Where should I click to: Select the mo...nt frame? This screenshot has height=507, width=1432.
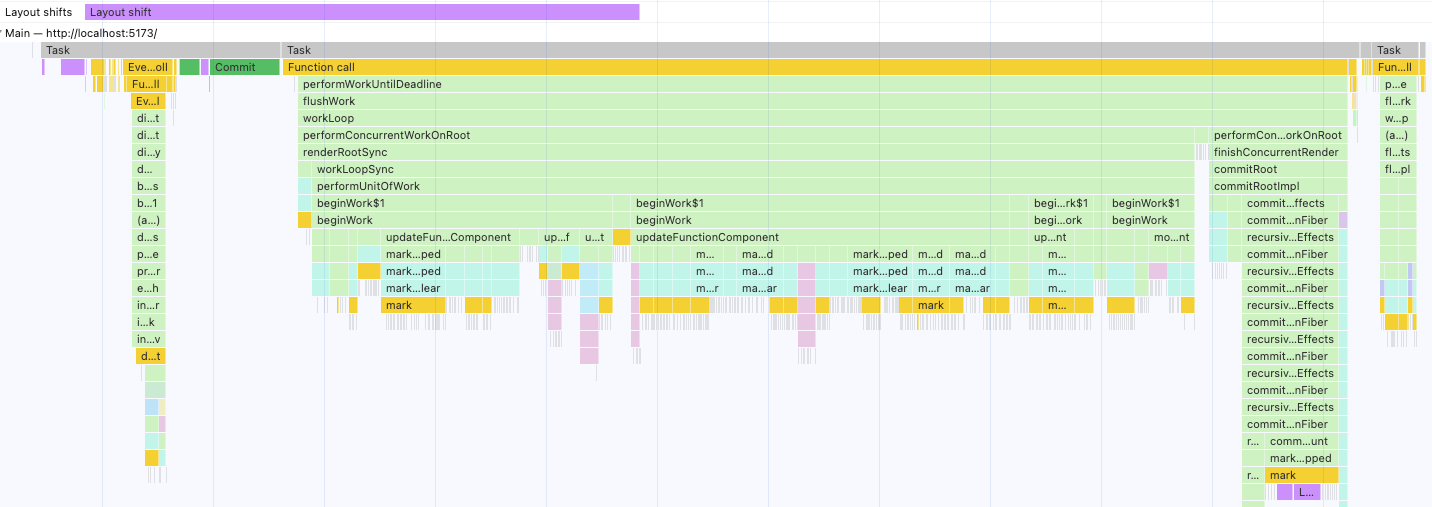pos(1171,237)
